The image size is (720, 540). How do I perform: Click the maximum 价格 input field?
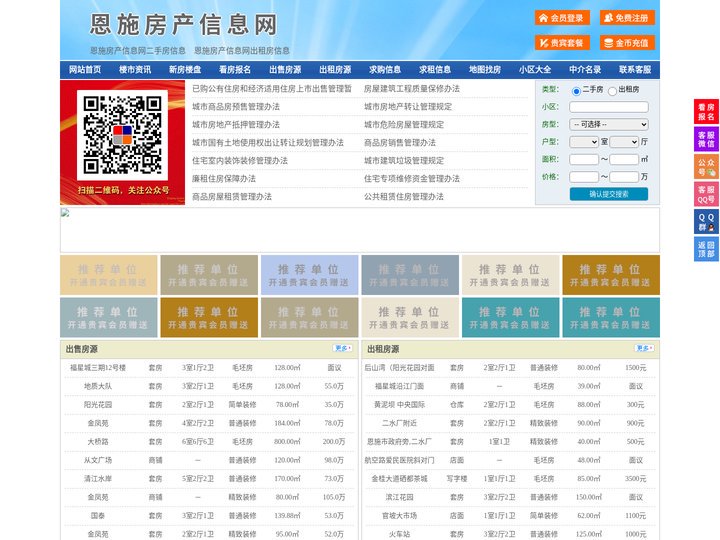pos(624,177)
